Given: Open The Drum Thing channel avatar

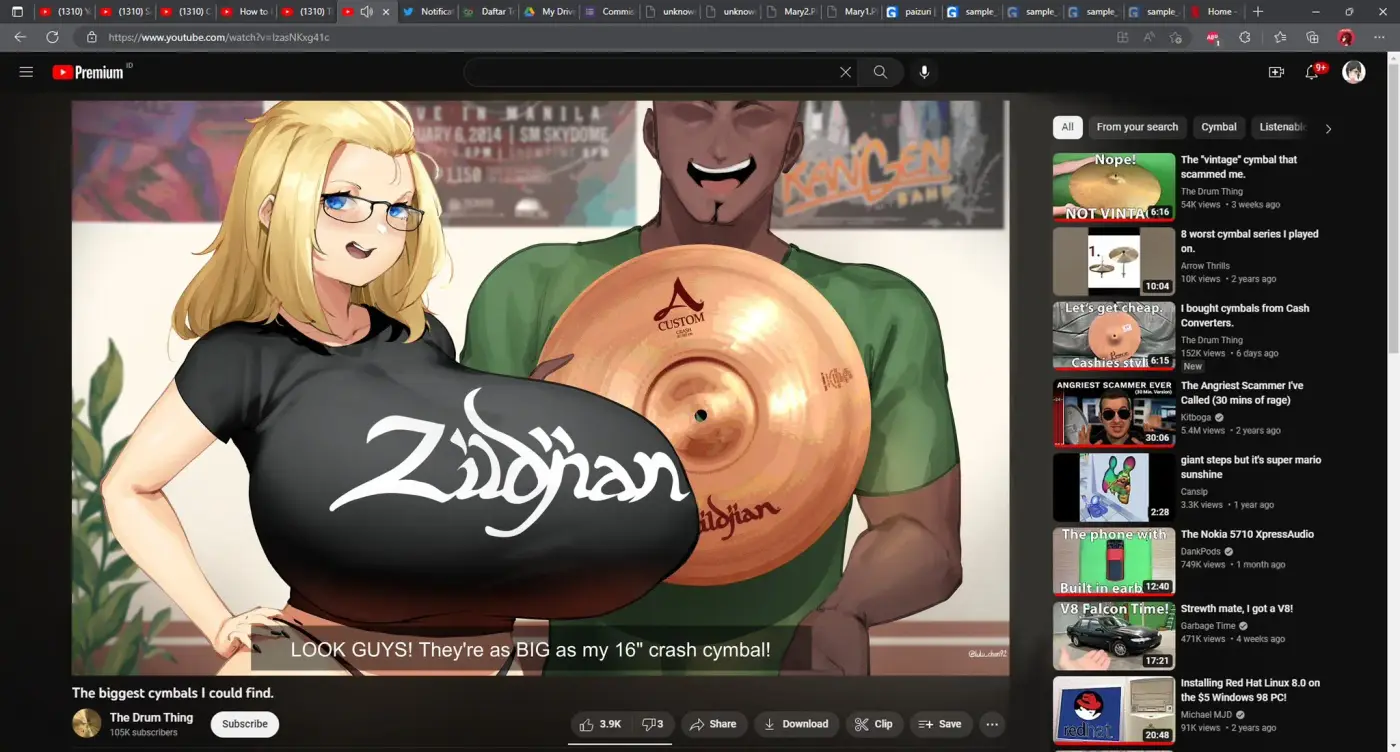Looking at the screenshot, I should [87, 723].
